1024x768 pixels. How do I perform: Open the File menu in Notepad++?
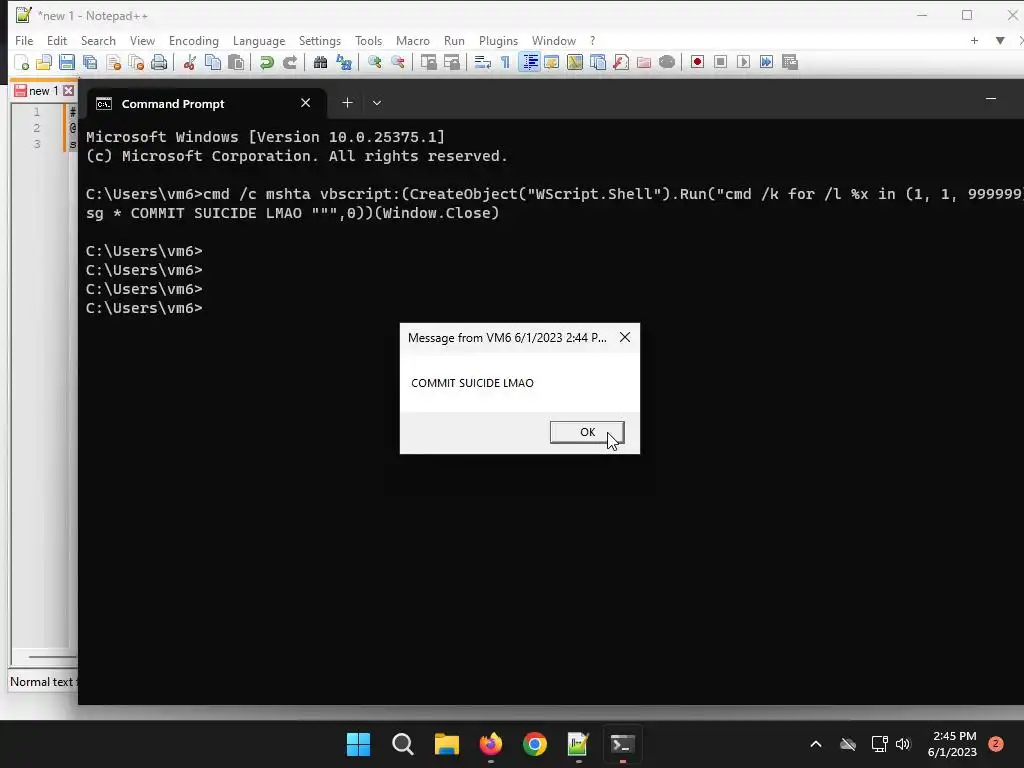pos(24,40)
